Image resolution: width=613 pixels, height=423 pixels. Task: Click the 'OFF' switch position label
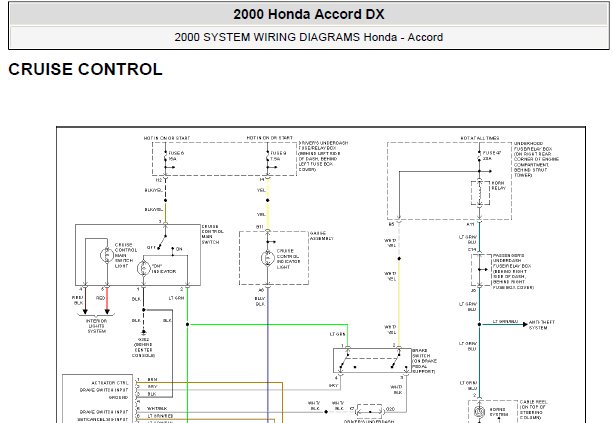[151, 247]
